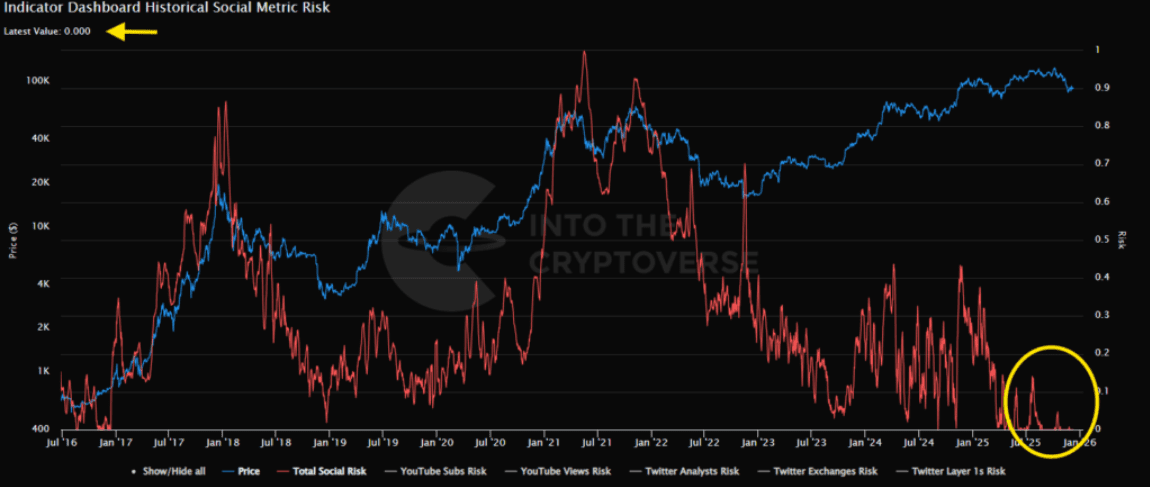Click the yellow arrow pointing at Latest Value
The height and width of the screenshot is (487, 1150).
click(x=131, y=32)
